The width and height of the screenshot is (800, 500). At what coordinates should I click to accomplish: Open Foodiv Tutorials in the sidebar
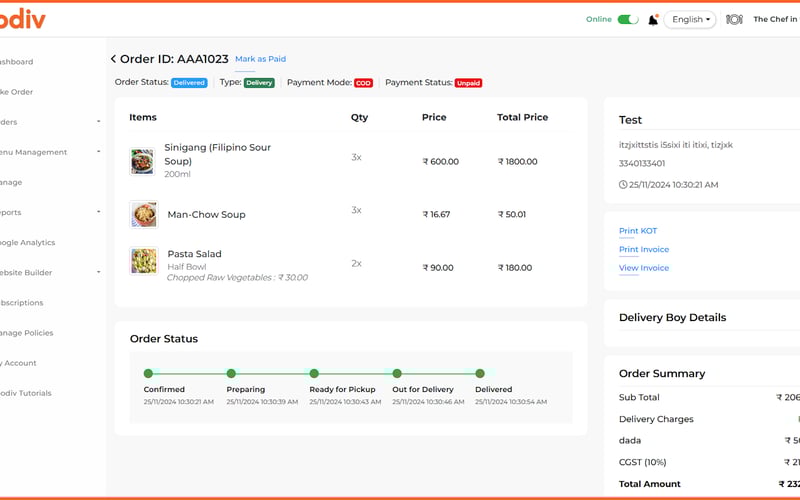(26, 393)
